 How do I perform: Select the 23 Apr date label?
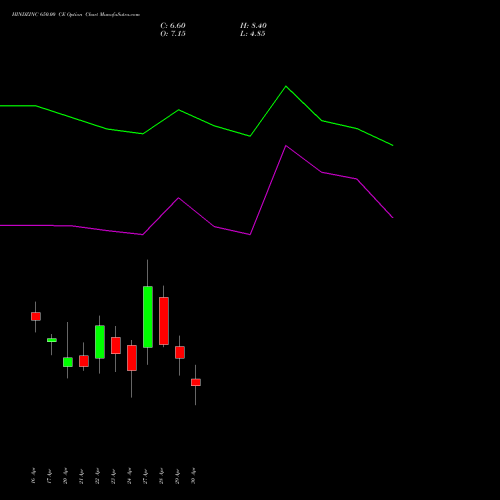[113, 476]
